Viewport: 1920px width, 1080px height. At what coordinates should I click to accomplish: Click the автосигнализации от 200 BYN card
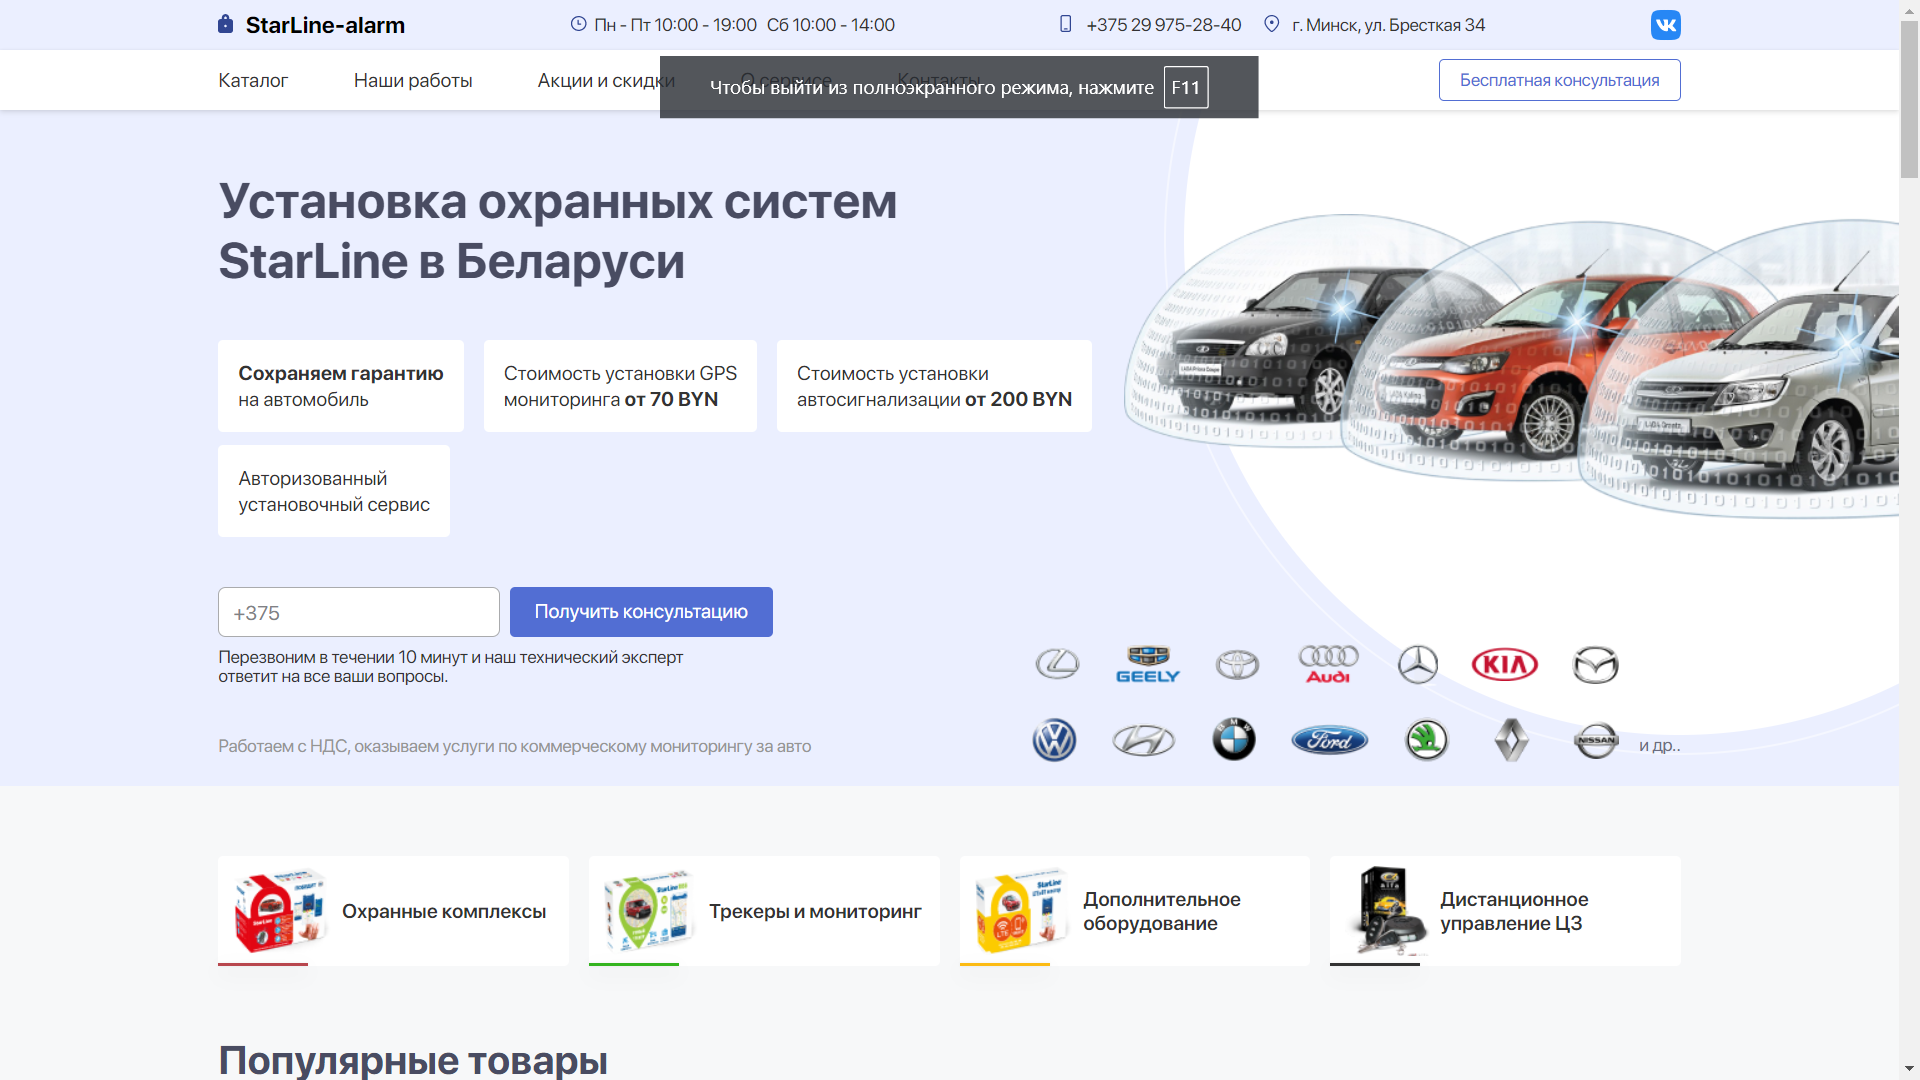(x=934, y=386)
